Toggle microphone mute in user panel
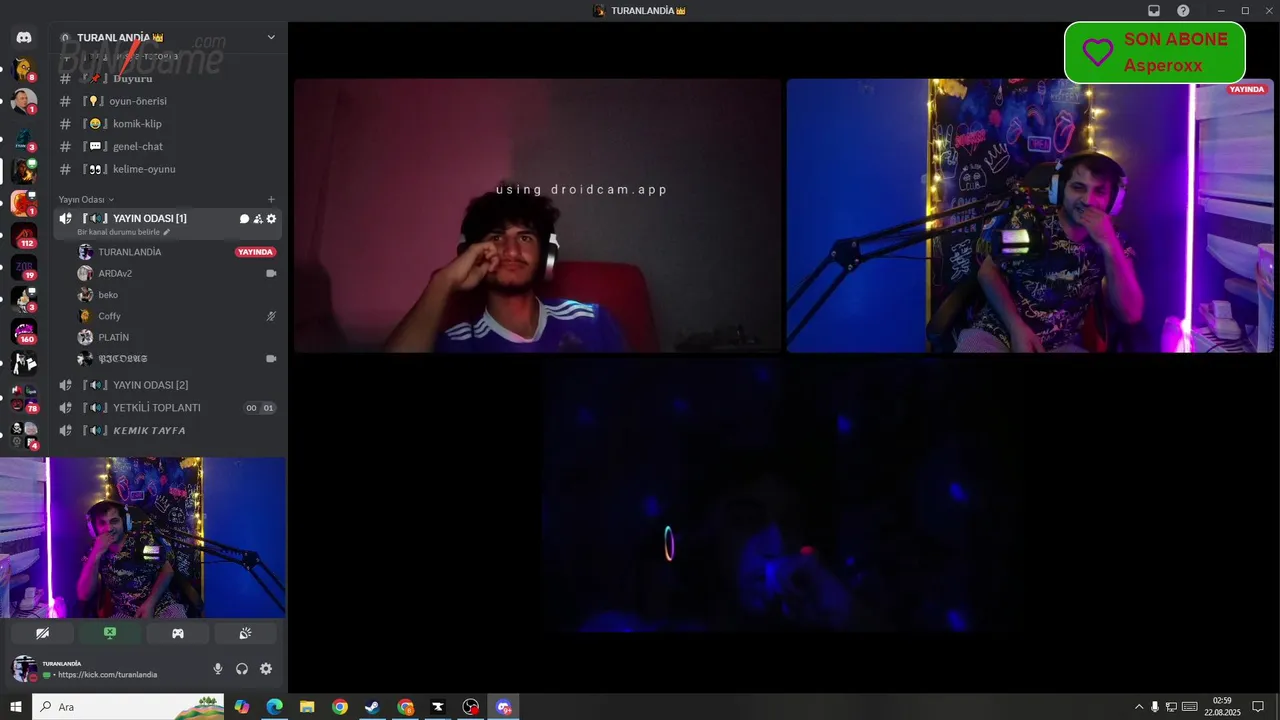This screenshot has width=1280, height=720. click(x=218, y=669)
